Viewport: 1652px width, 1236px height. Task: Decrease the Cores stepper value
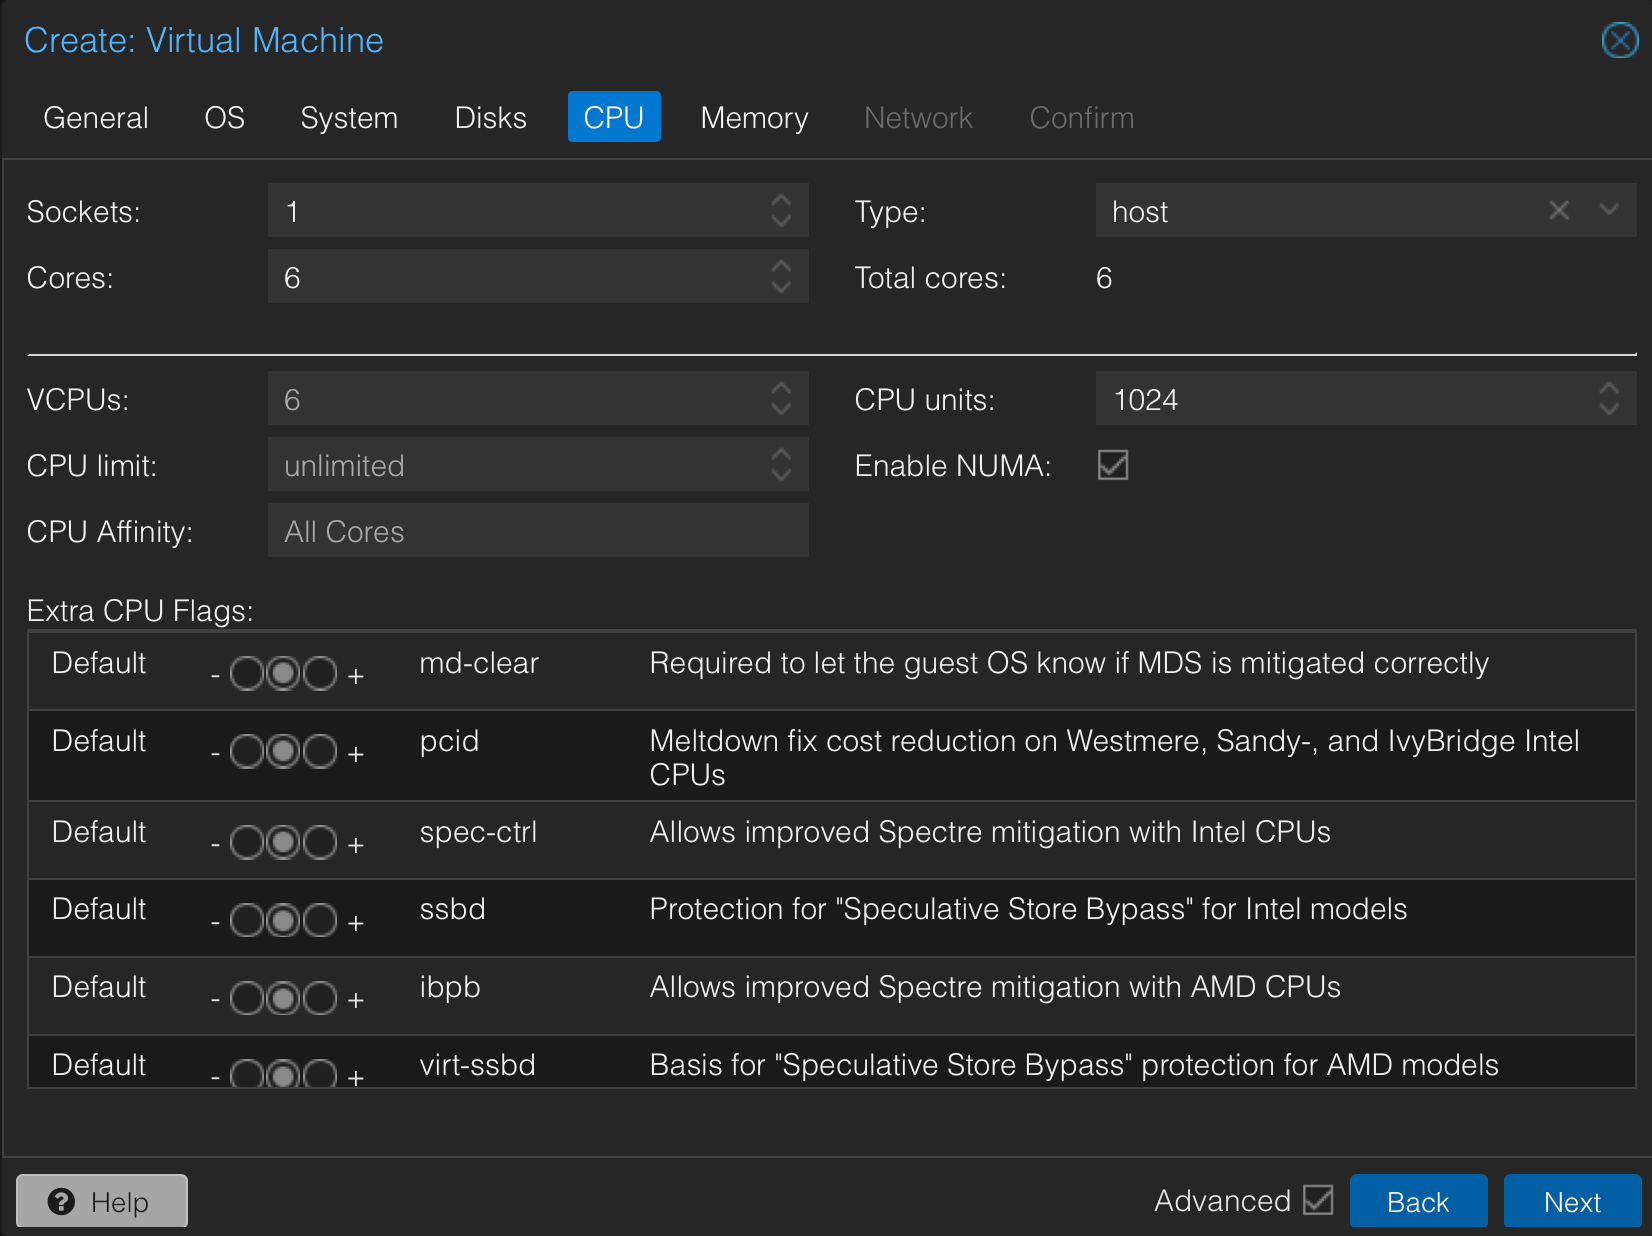point(781,288)
